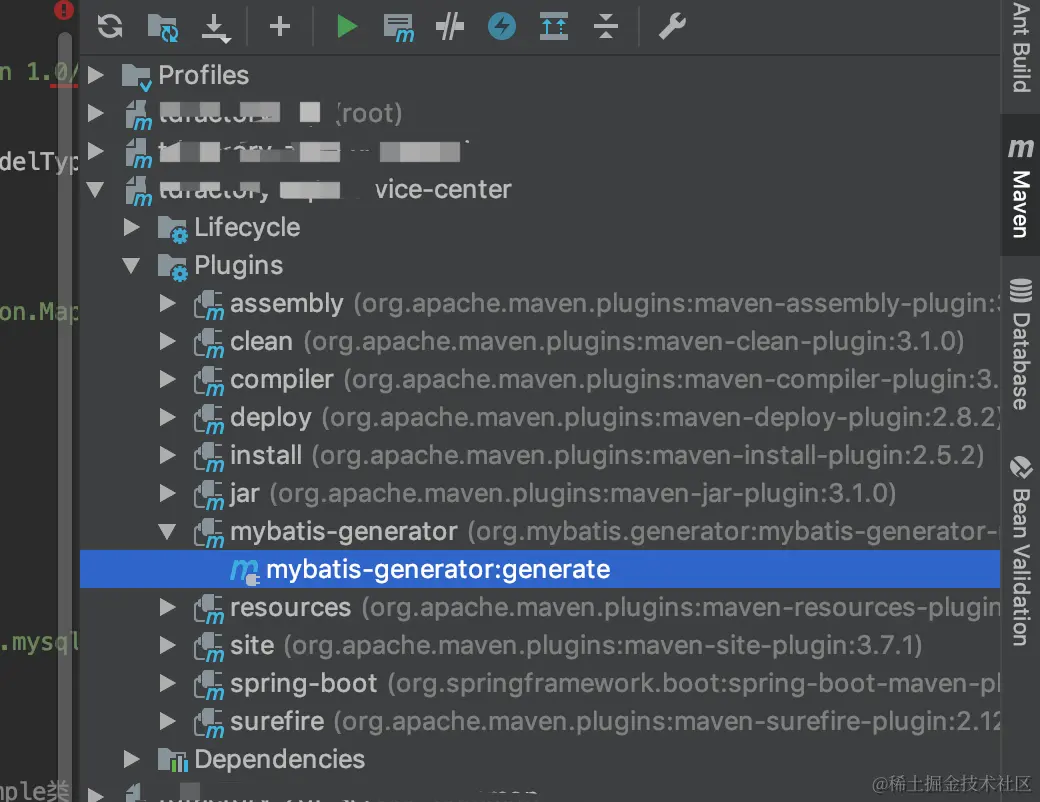Image resolution: width=1040 pixels, height=802 pixels.
Task: Select Maven tool window tab
Action: [1021, 185]
